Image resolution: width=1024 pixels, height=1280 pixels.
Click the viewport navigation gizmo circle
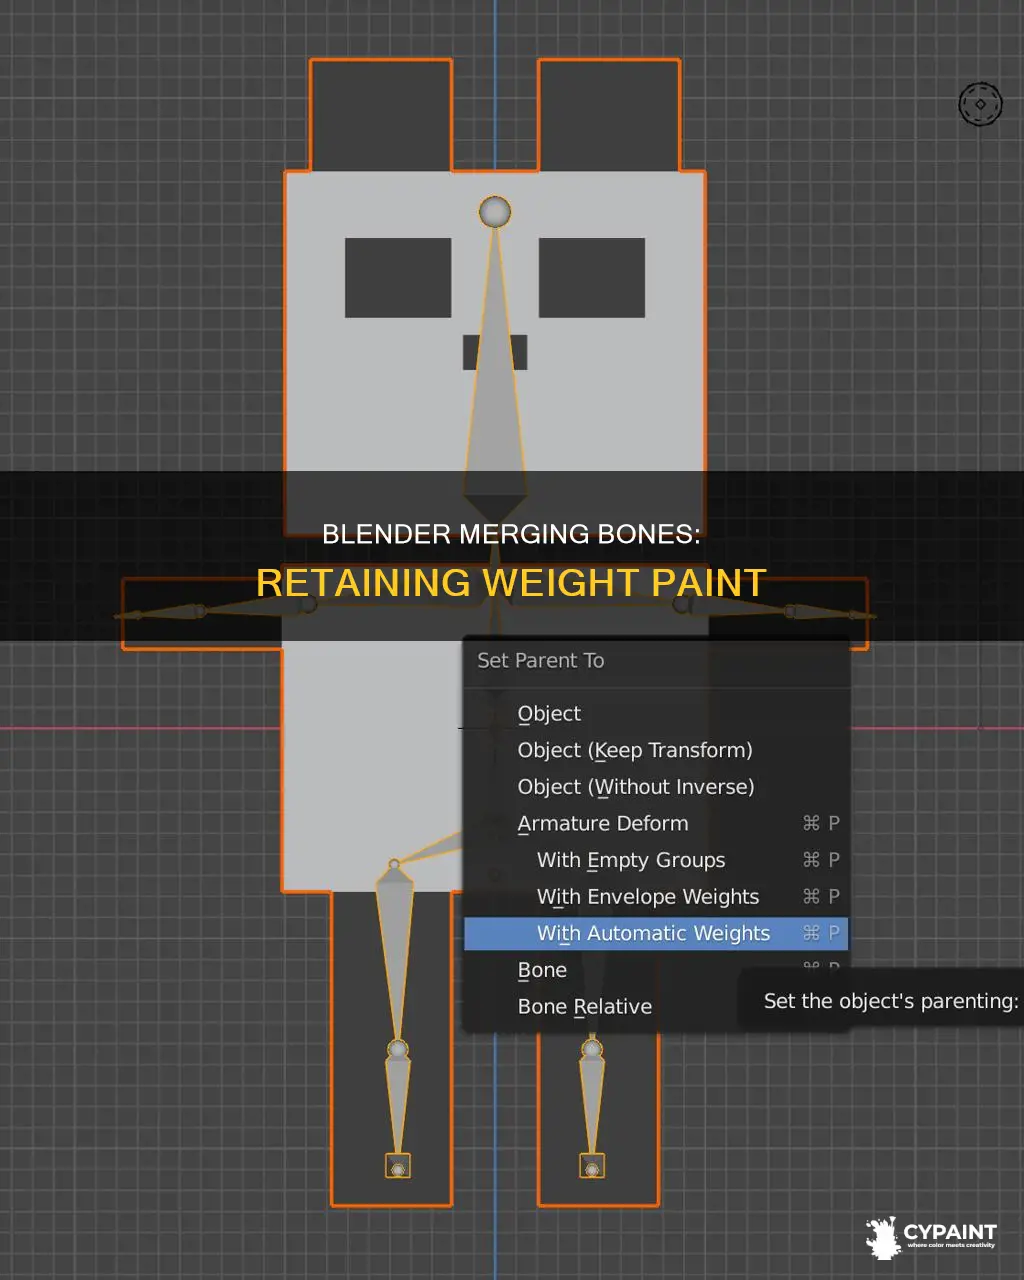pyautogui.click(x=980, y=104)
